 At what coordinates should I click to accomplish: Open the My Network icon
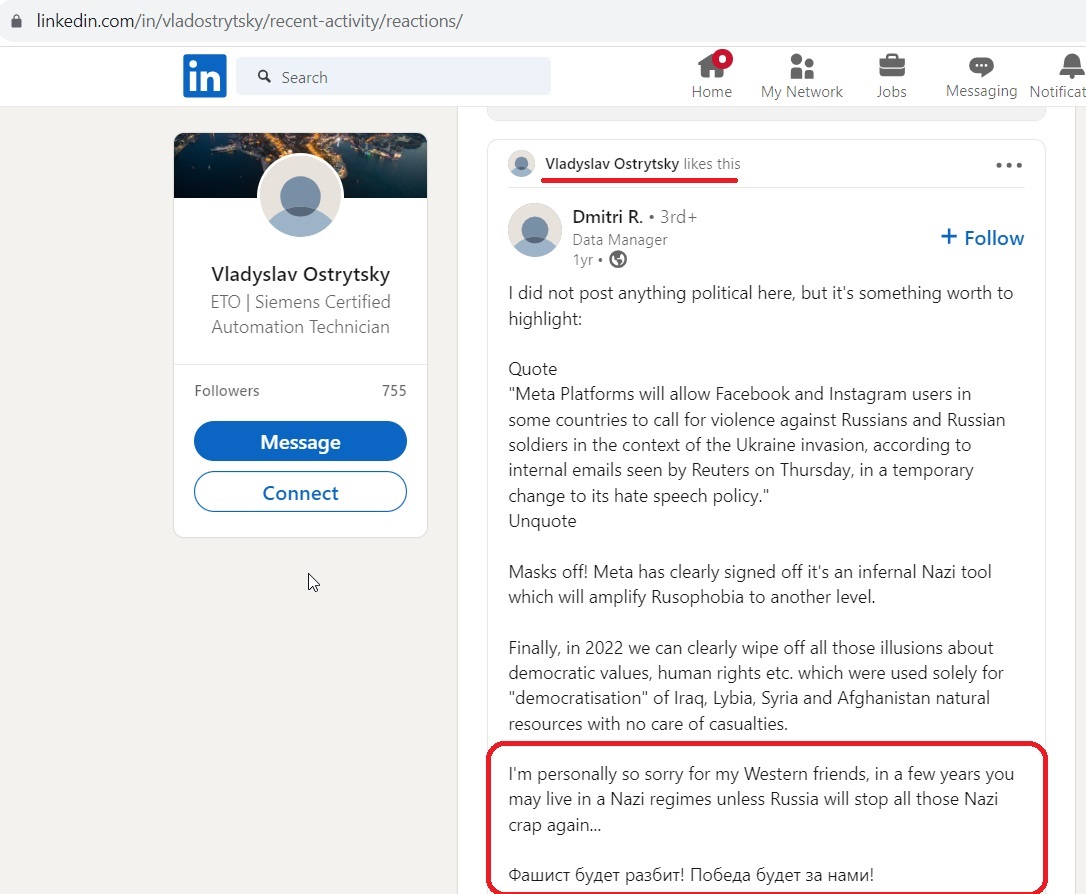coord(801,66)
